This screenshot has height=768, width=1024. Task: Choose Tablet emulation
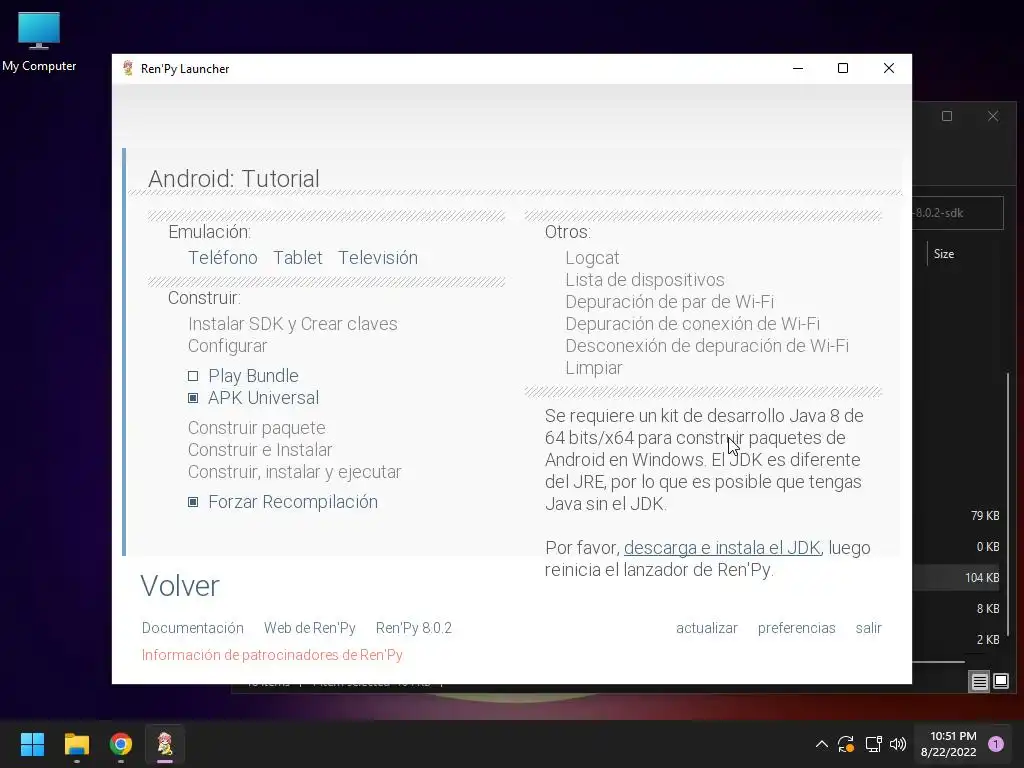click(298, 258)
